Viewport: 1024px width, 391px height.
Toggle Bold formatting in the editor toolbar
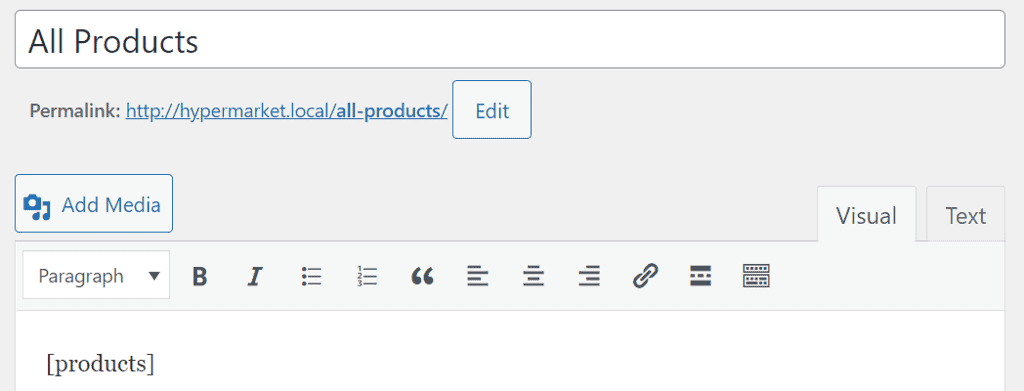[x=200, y=277]
